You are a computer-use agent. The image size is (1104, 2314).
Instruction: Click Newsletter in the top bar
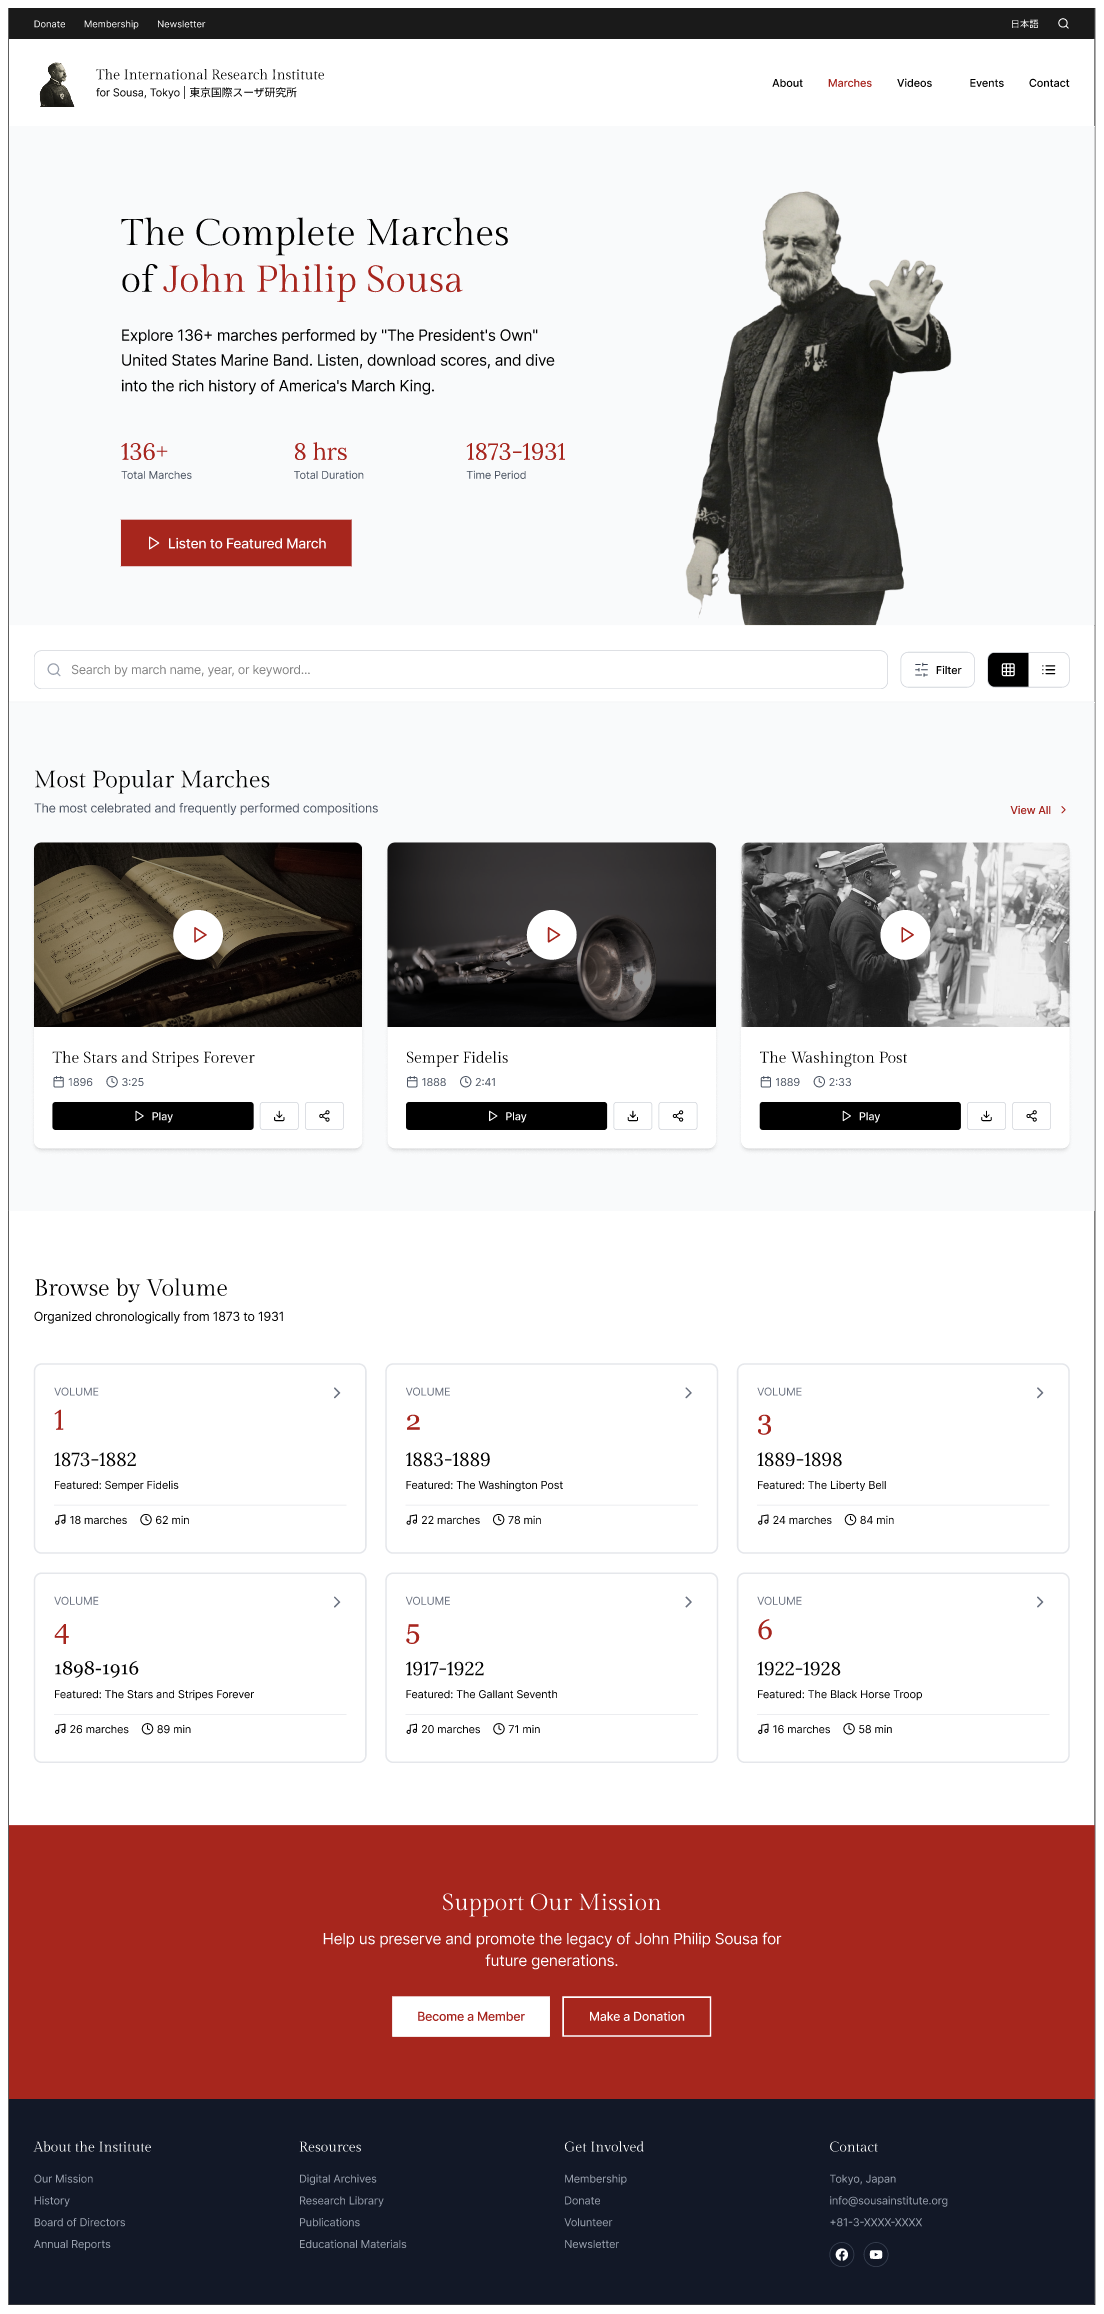(181, 24)
